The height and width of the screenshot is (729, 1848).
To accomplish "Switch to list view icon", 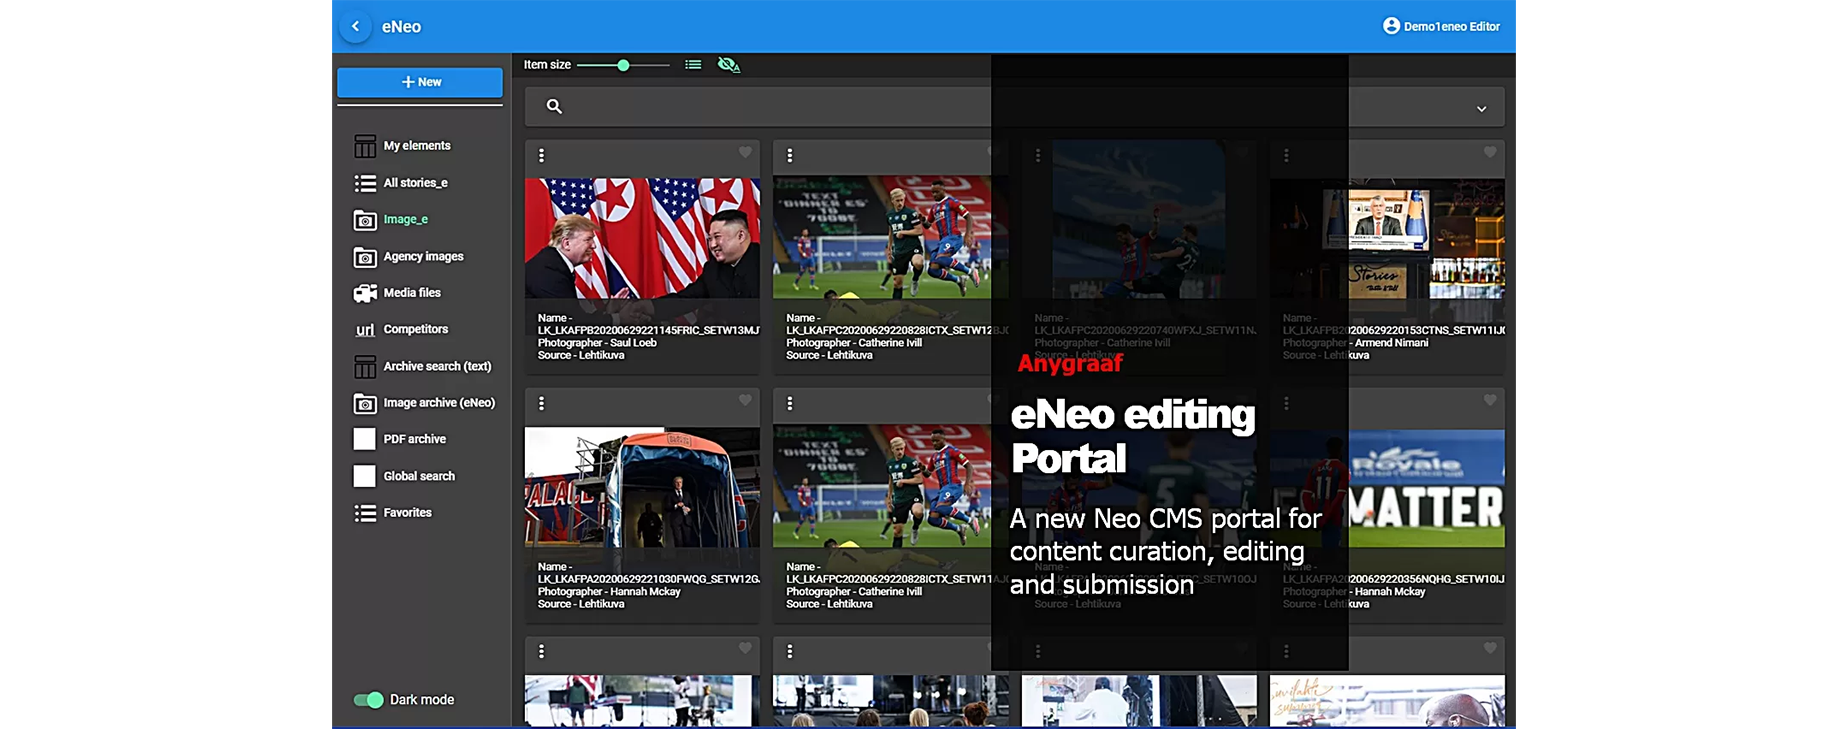I will pos(693,65).
